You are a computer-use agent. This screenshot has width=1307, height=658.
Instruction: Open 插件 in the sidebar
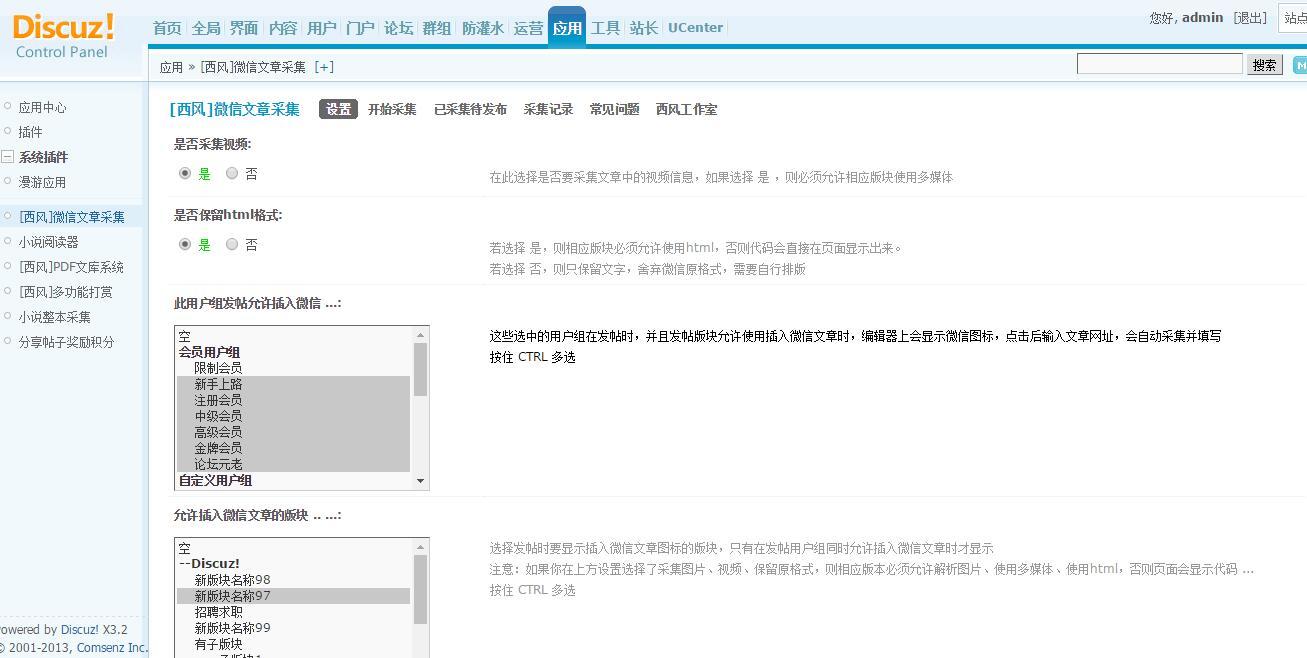click(30, 132)
